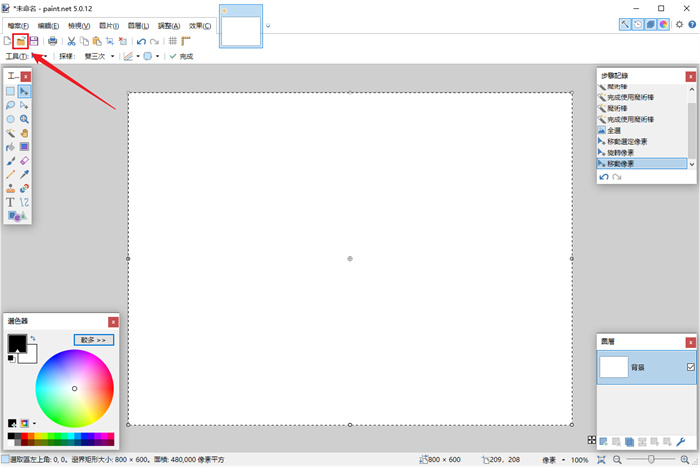Select the Clone Stamp tool

click(x=11, y=188)
